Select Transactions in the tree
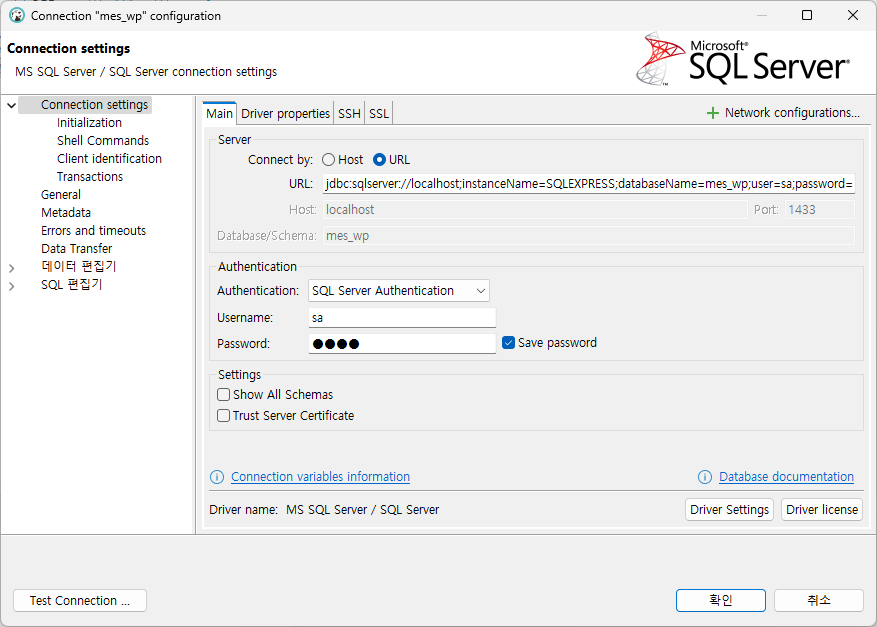Image resolution: width=877 pixels, height=627 pixels. pos(90,177)
